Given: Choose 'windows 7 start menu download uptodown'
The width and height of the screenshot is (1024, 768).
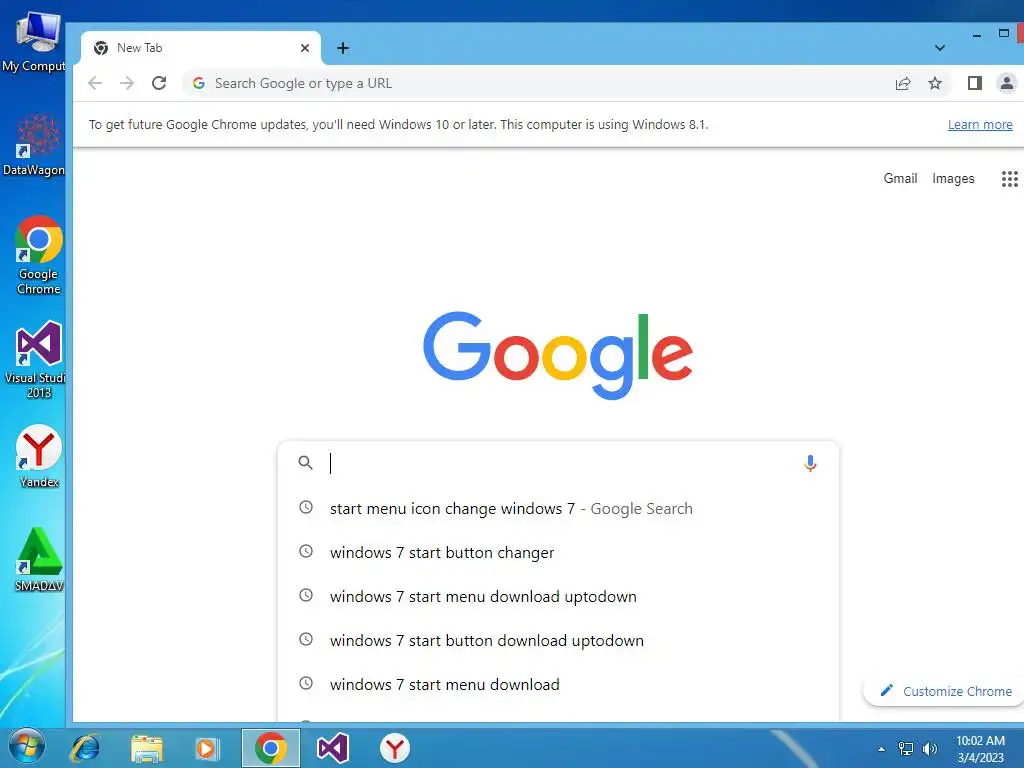Looking at the screenshot, I should pyautogui.click(x=558, y=596).
